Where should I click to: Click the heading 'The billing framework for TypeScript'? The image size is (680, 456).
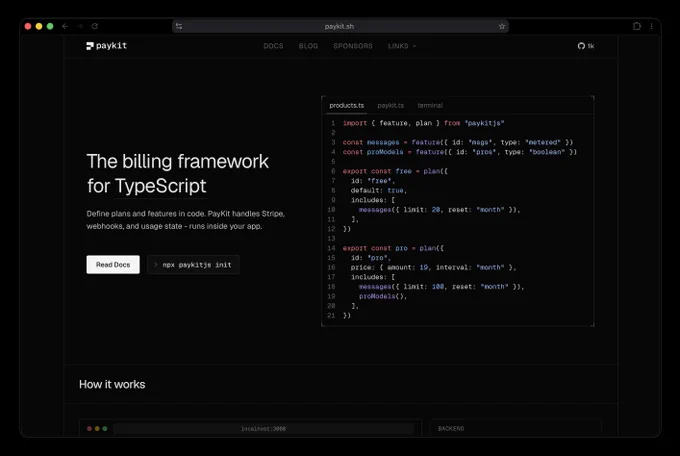177,174
